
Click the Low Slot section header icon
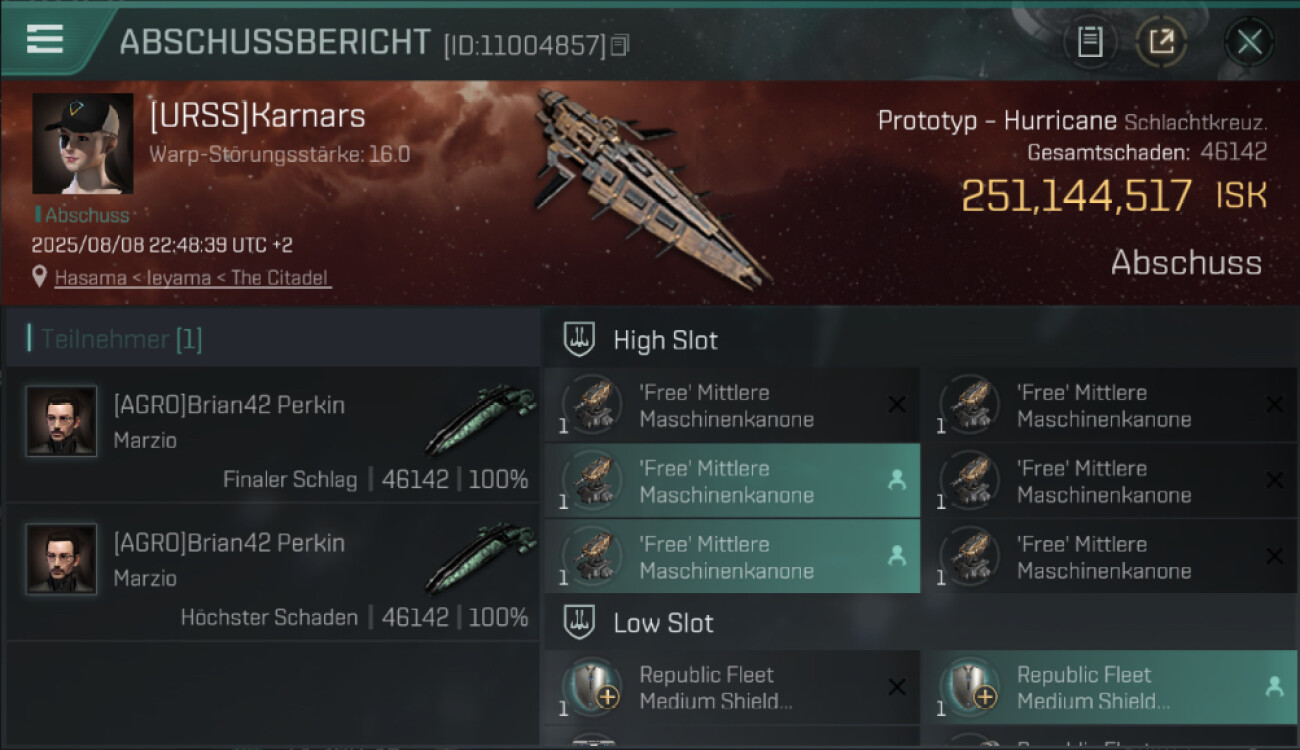[x=580, y=623]
